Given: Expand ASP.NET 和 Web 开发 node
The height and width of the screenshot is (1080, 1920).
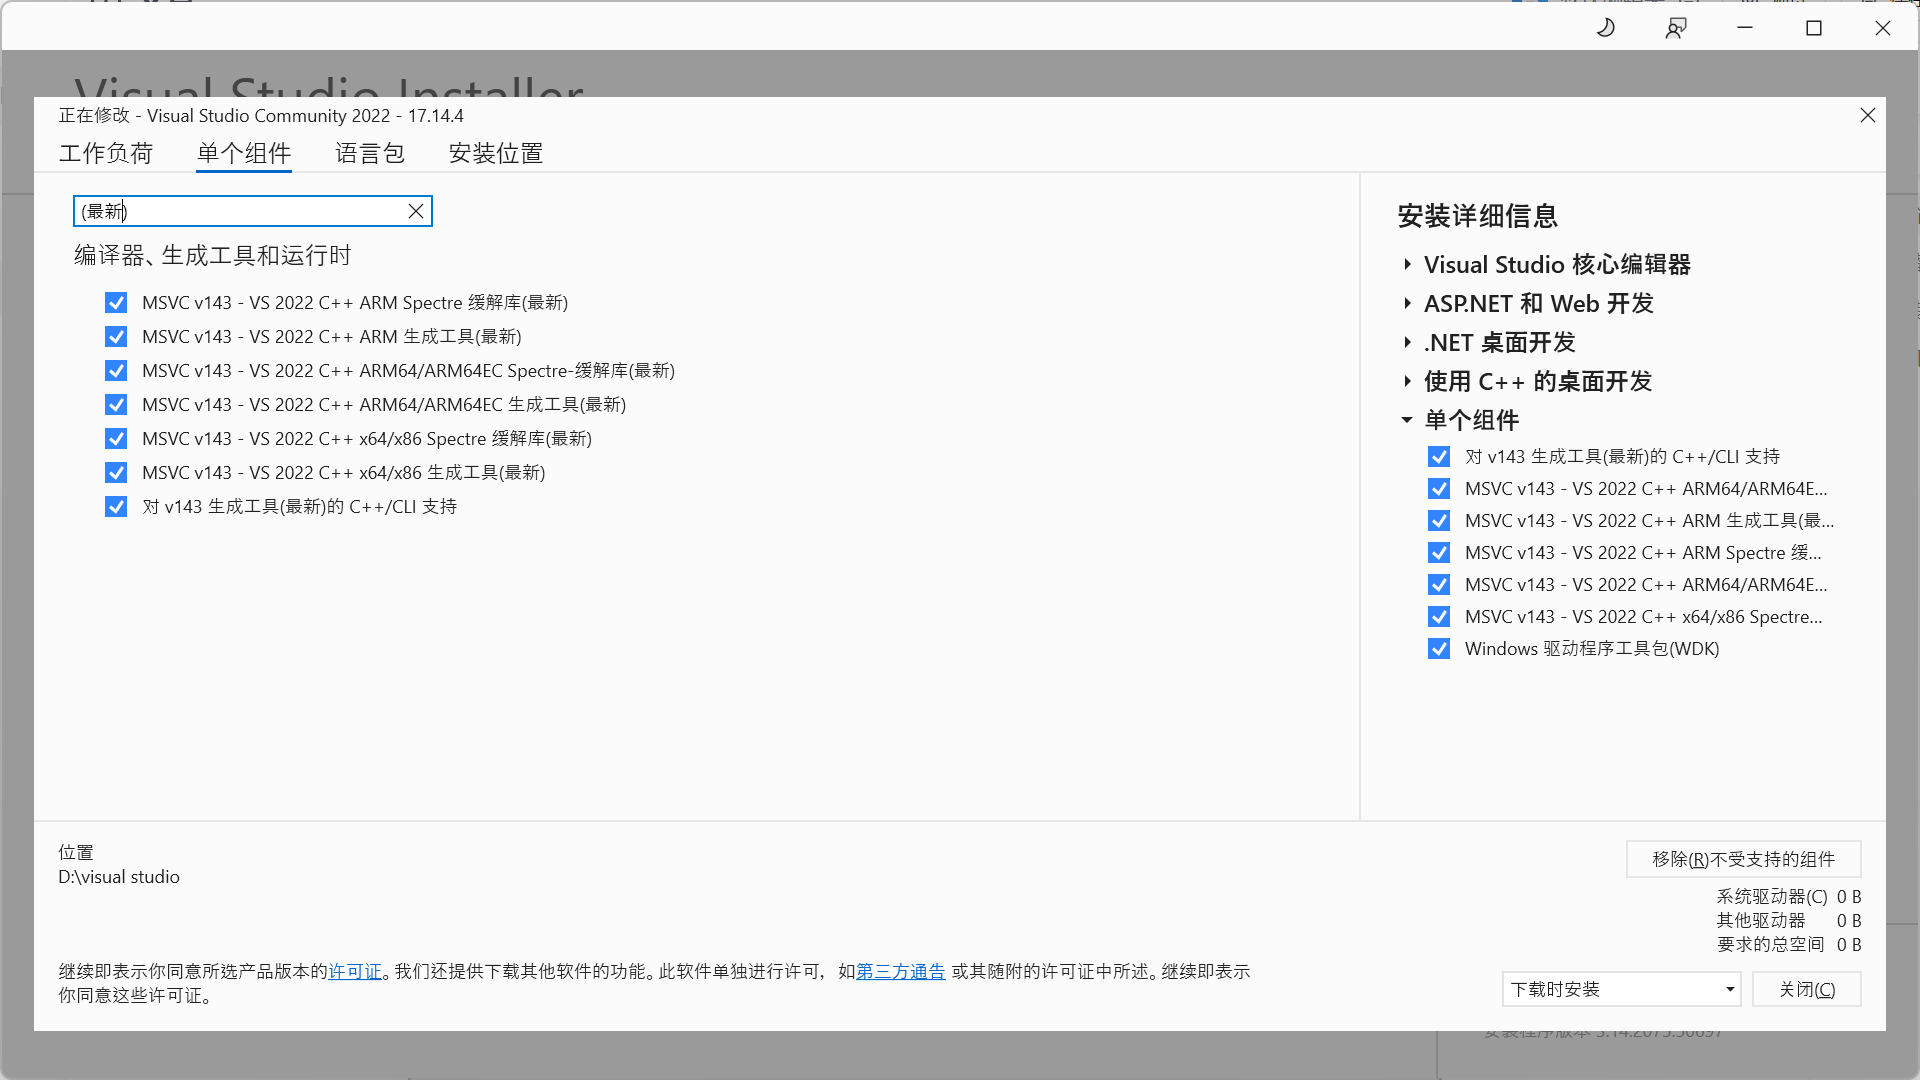Looking at the screenshot, I should pyautogui.click(x=1407, y=304).
